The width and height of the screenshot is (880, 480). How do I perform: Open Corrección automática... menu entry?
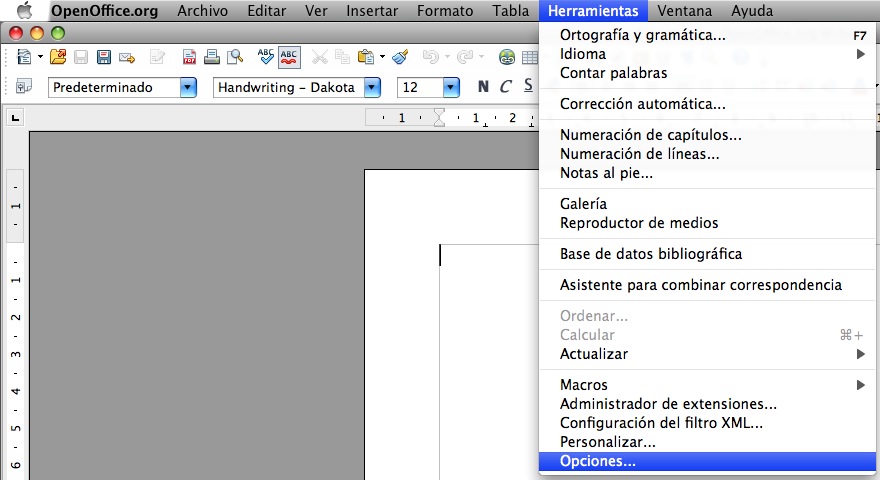coord(707,104)
